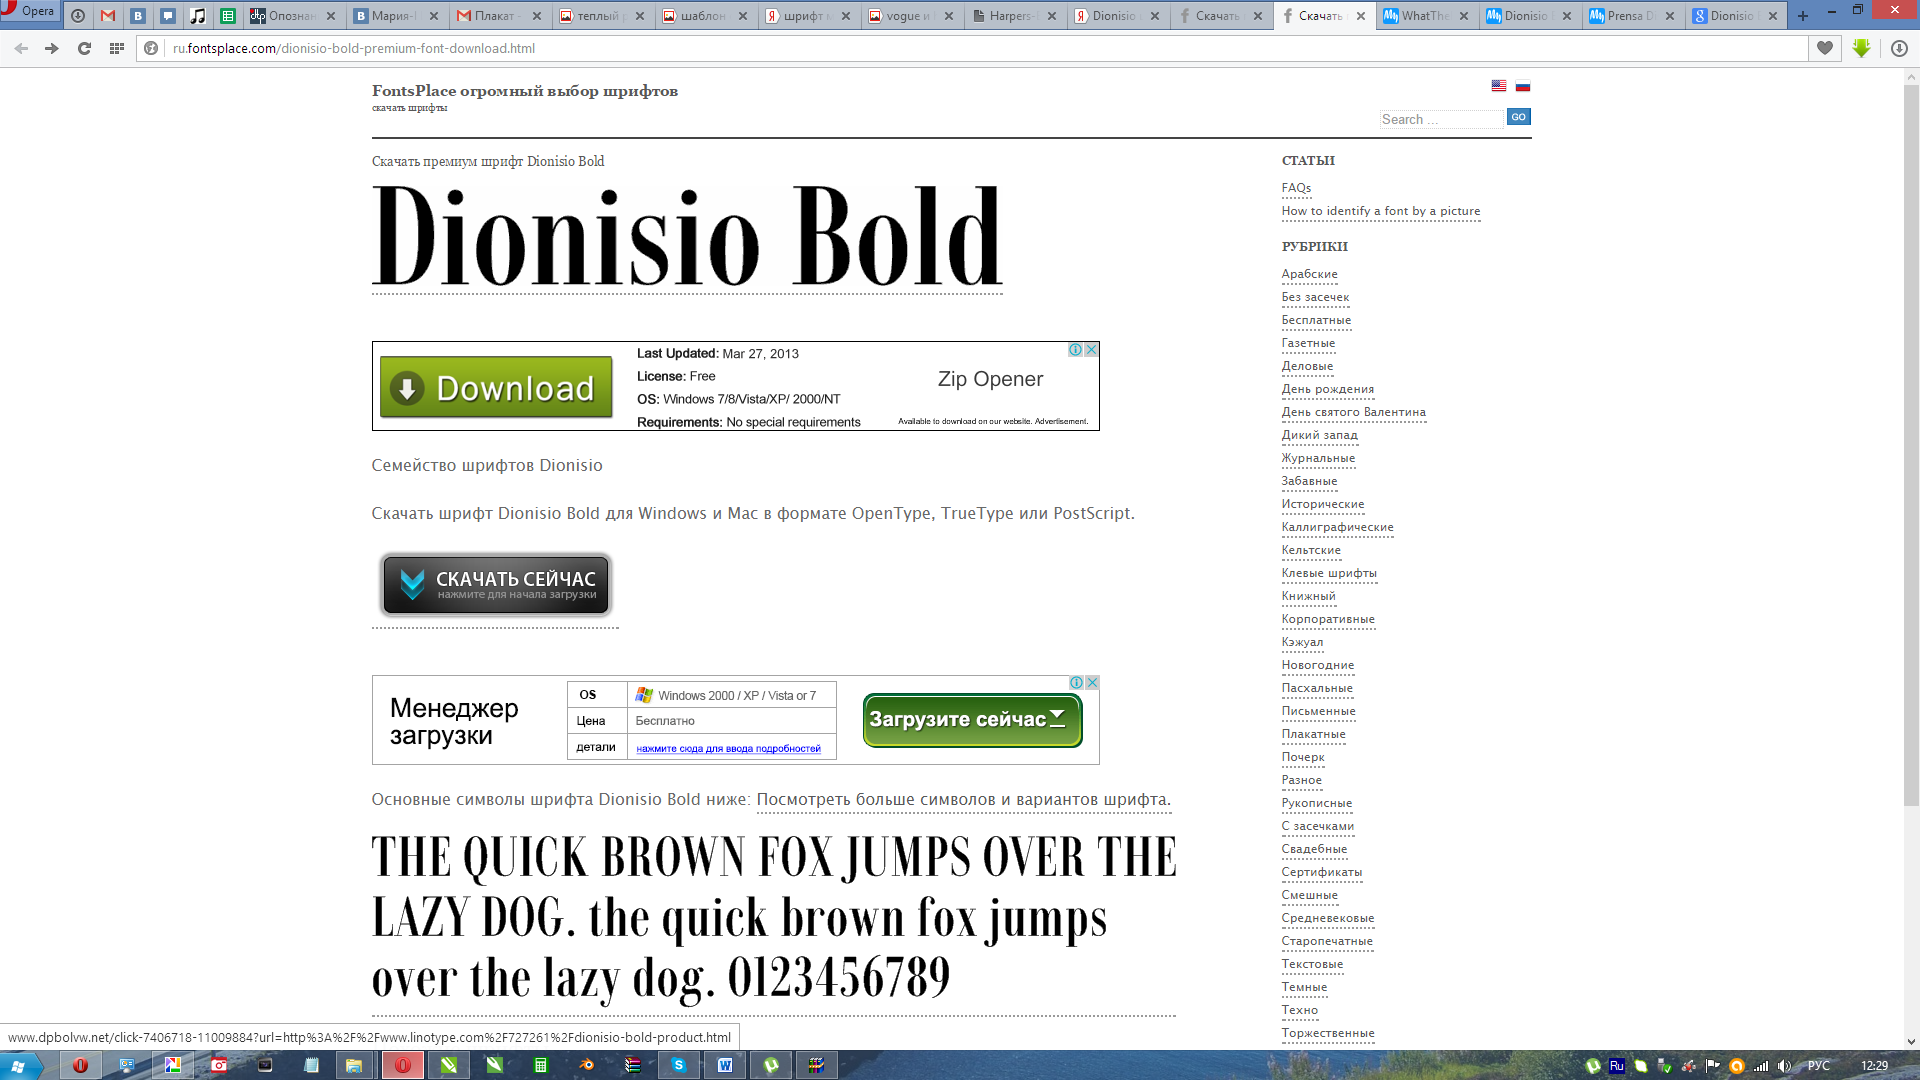Open the 'Средневековые' category
1920x1080 pixels.
pyautogui.click(x=1328, y=918)
